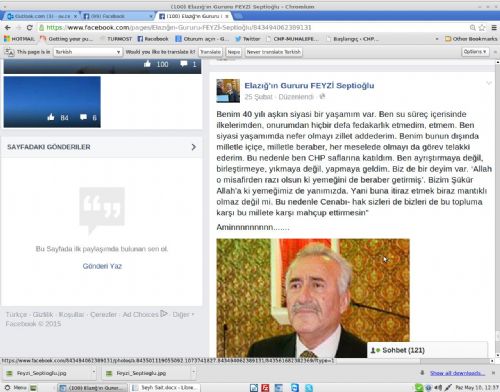Bookmark this page with the star icon
Screen dimensions: 500x392
(482, 27)
